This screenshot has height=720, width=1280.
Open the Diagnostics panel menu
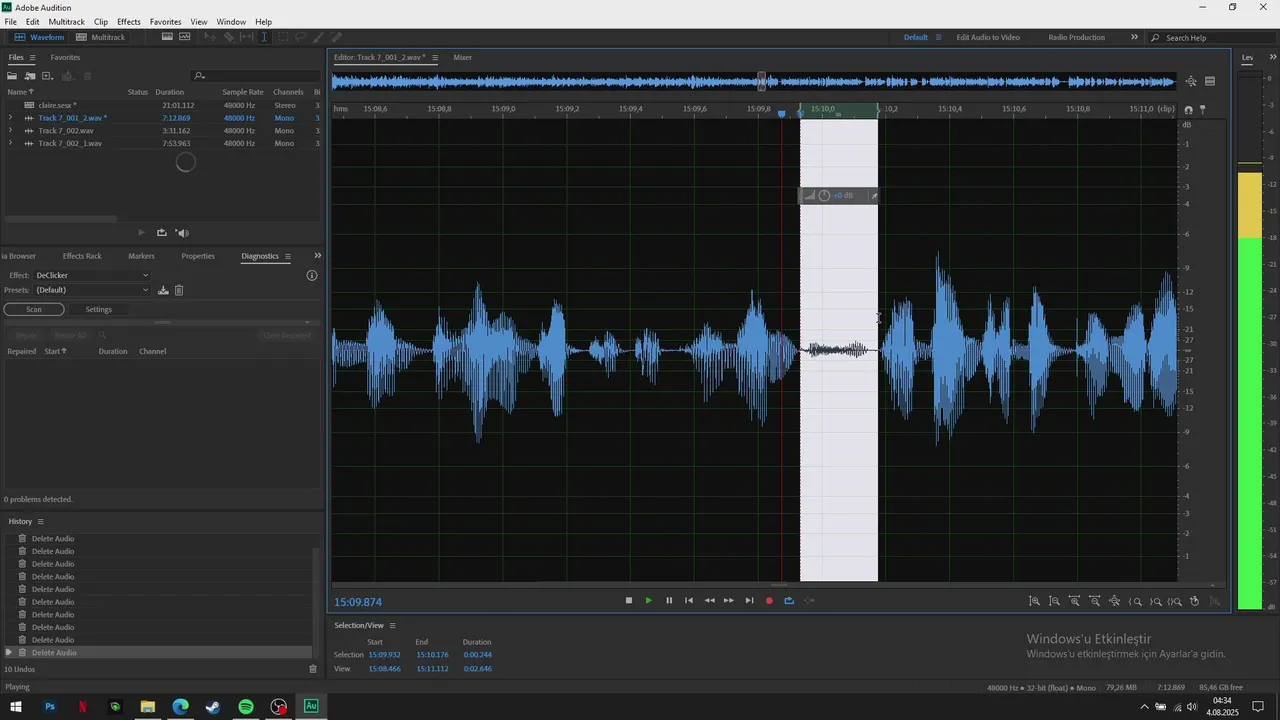(288, 256)
